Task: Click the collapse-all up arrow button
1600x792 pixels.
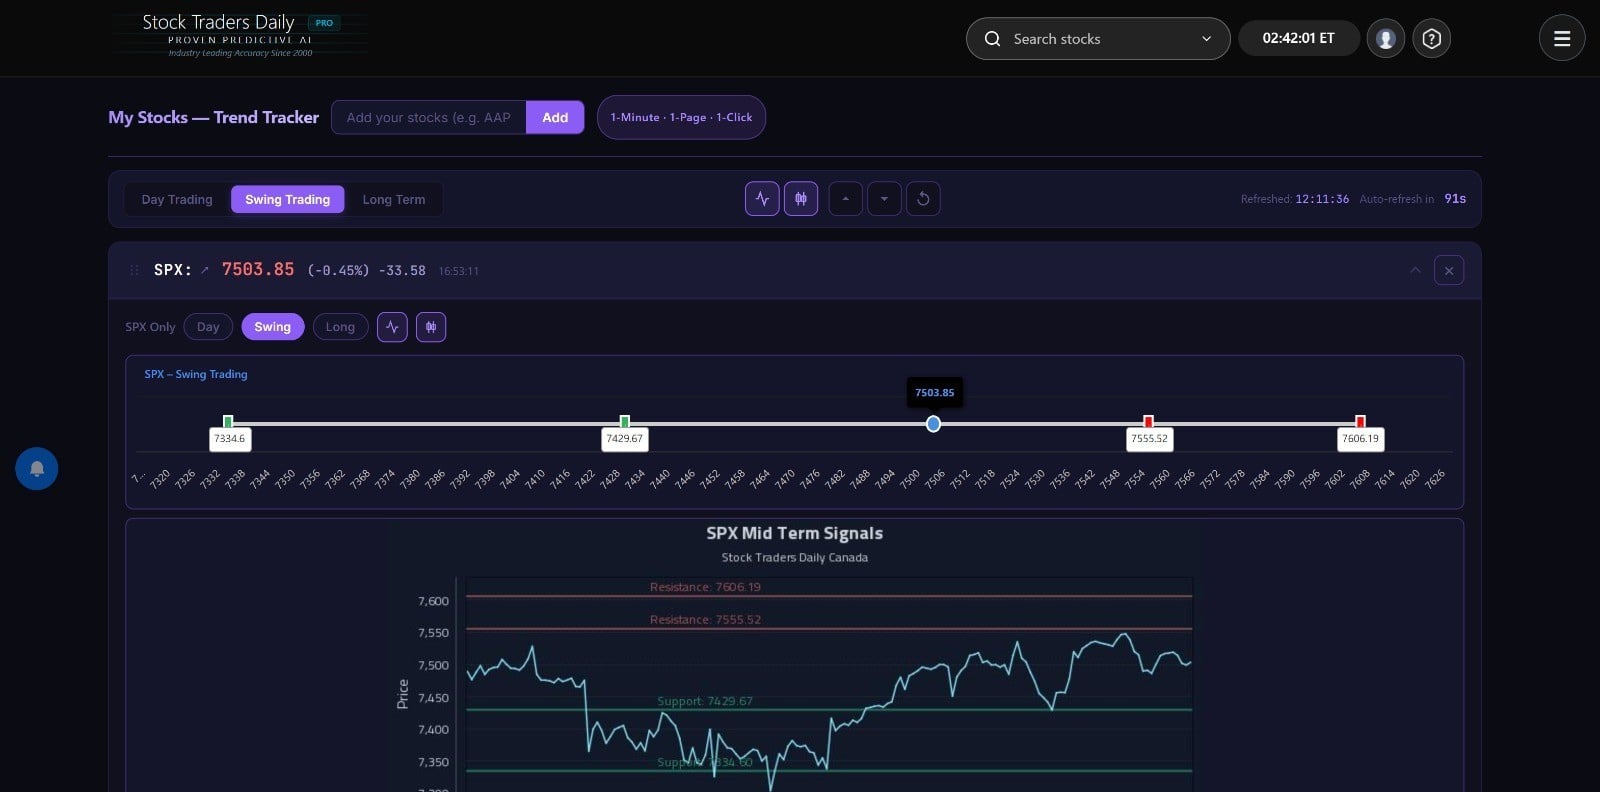Action: 845,199
